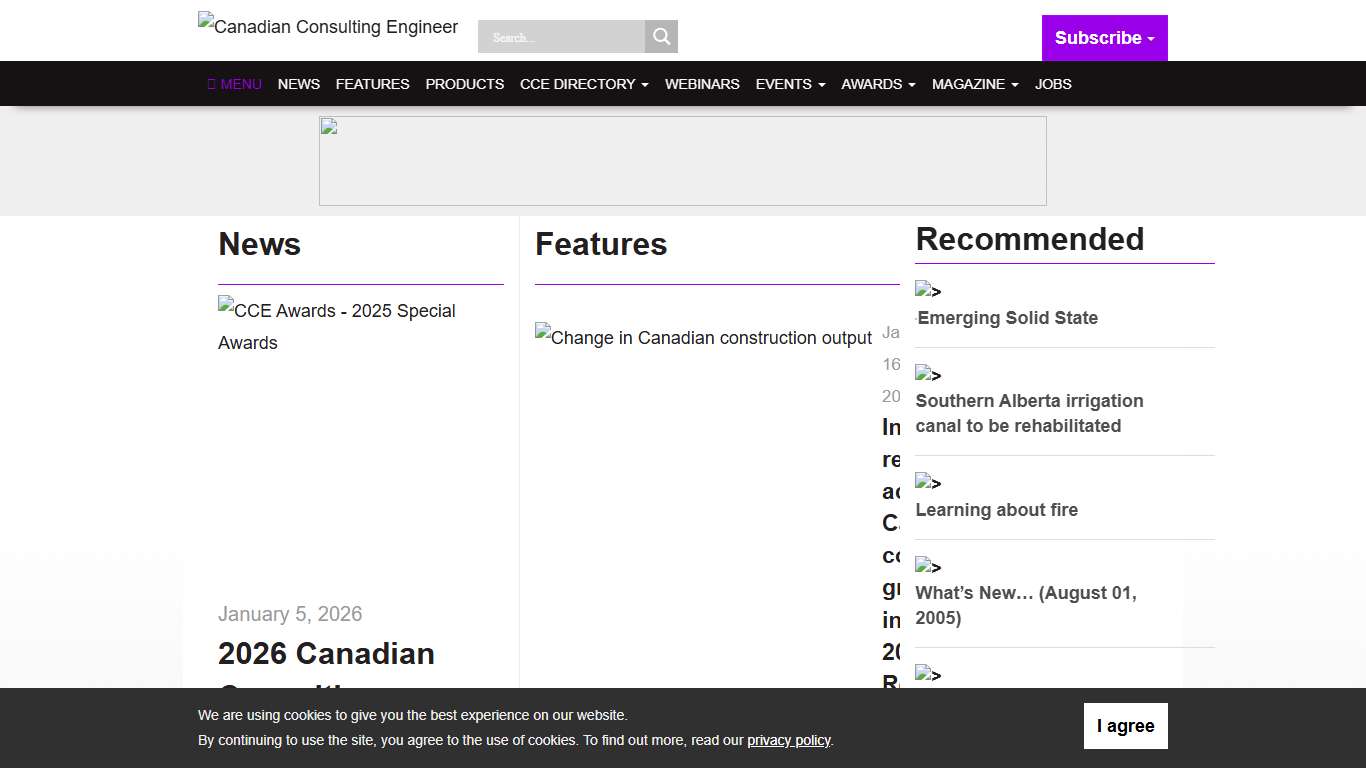Open the Learning about fire article
Screen dimensions: 1366x768
[x=996, y=510]
